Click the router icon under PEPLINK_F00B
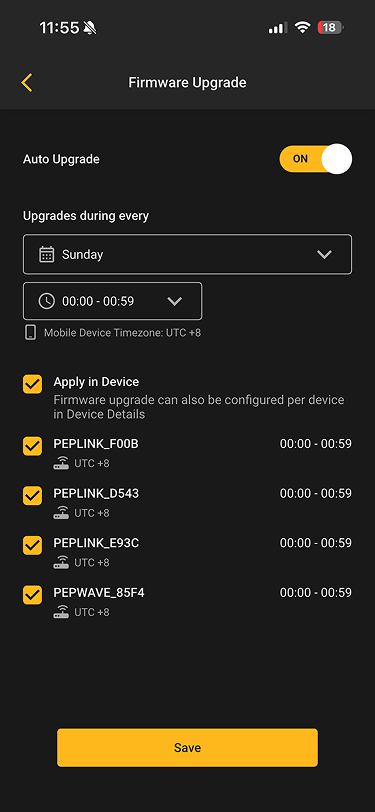375x812 pixels. 61,463
